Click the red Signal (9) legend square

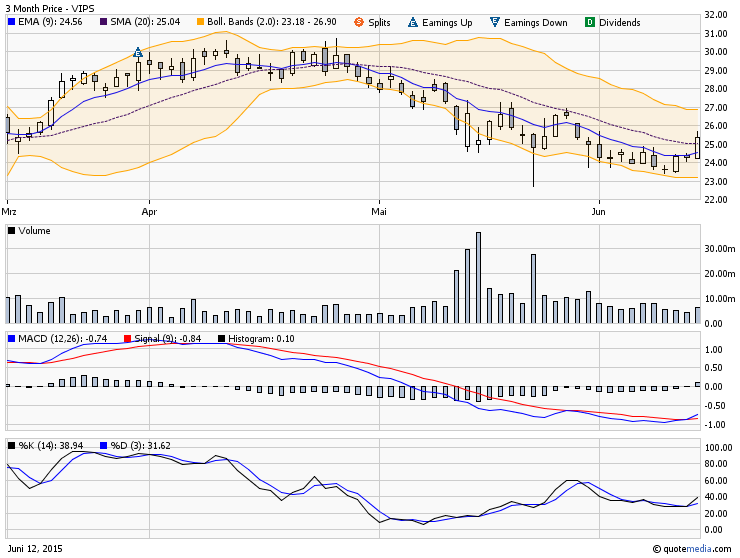click(x=126, y=340)
